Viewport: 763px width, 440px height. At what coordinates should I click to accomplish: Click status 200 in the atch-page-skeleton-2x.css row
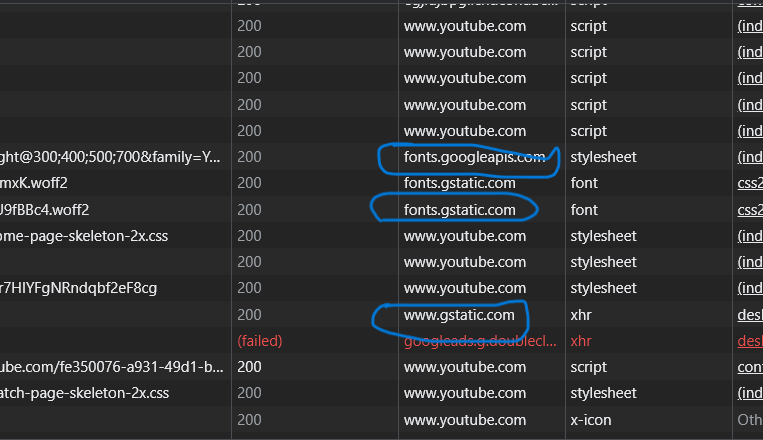click(x=249, y=393)
